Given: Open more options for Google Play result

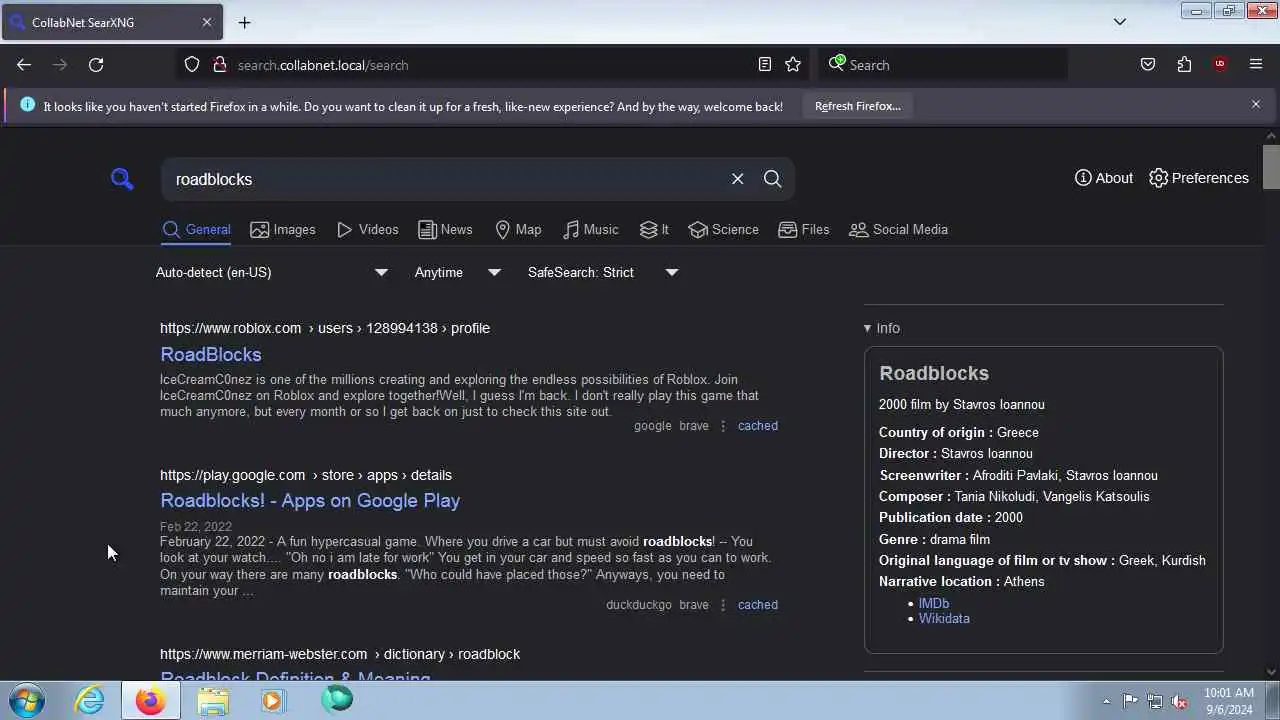Looking at the screenshot, I should [723, 605].
